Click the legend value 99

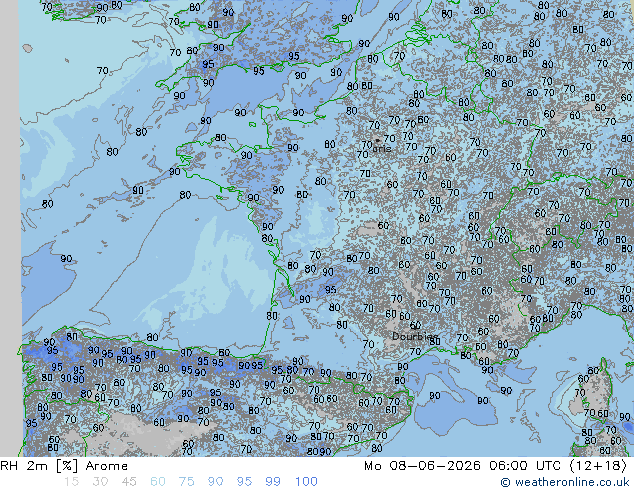point(273,482)
